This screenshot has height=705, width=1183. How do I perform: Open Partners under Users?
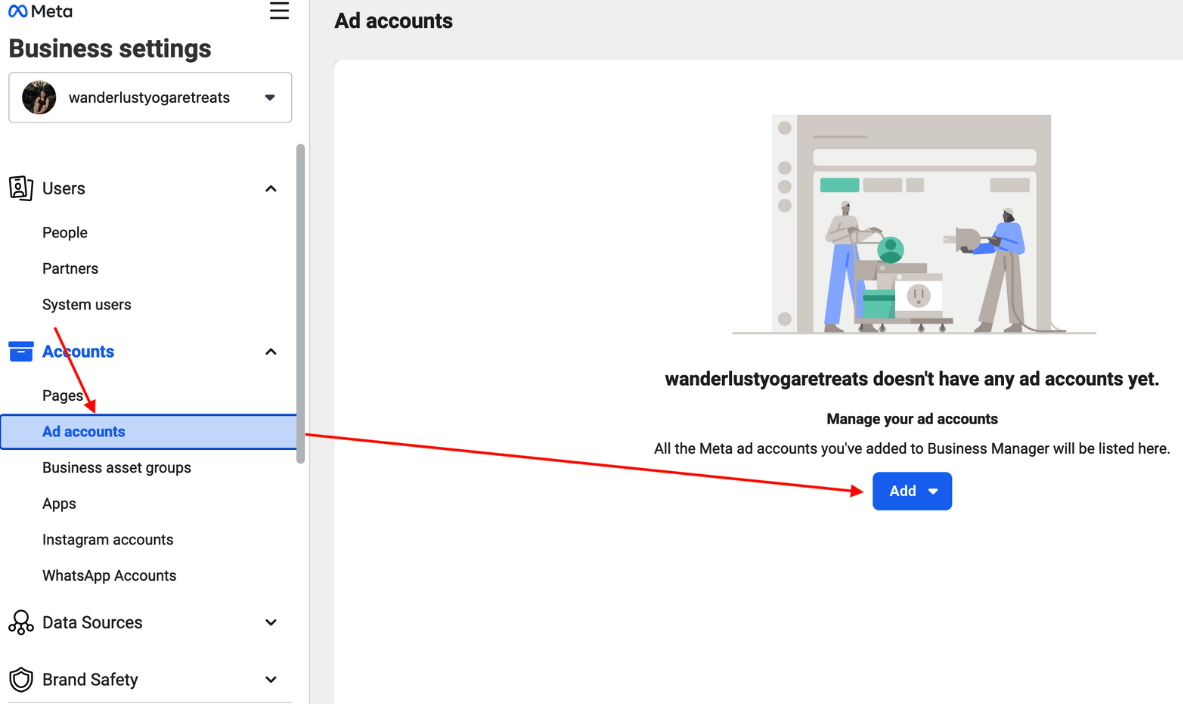[70, 269]
